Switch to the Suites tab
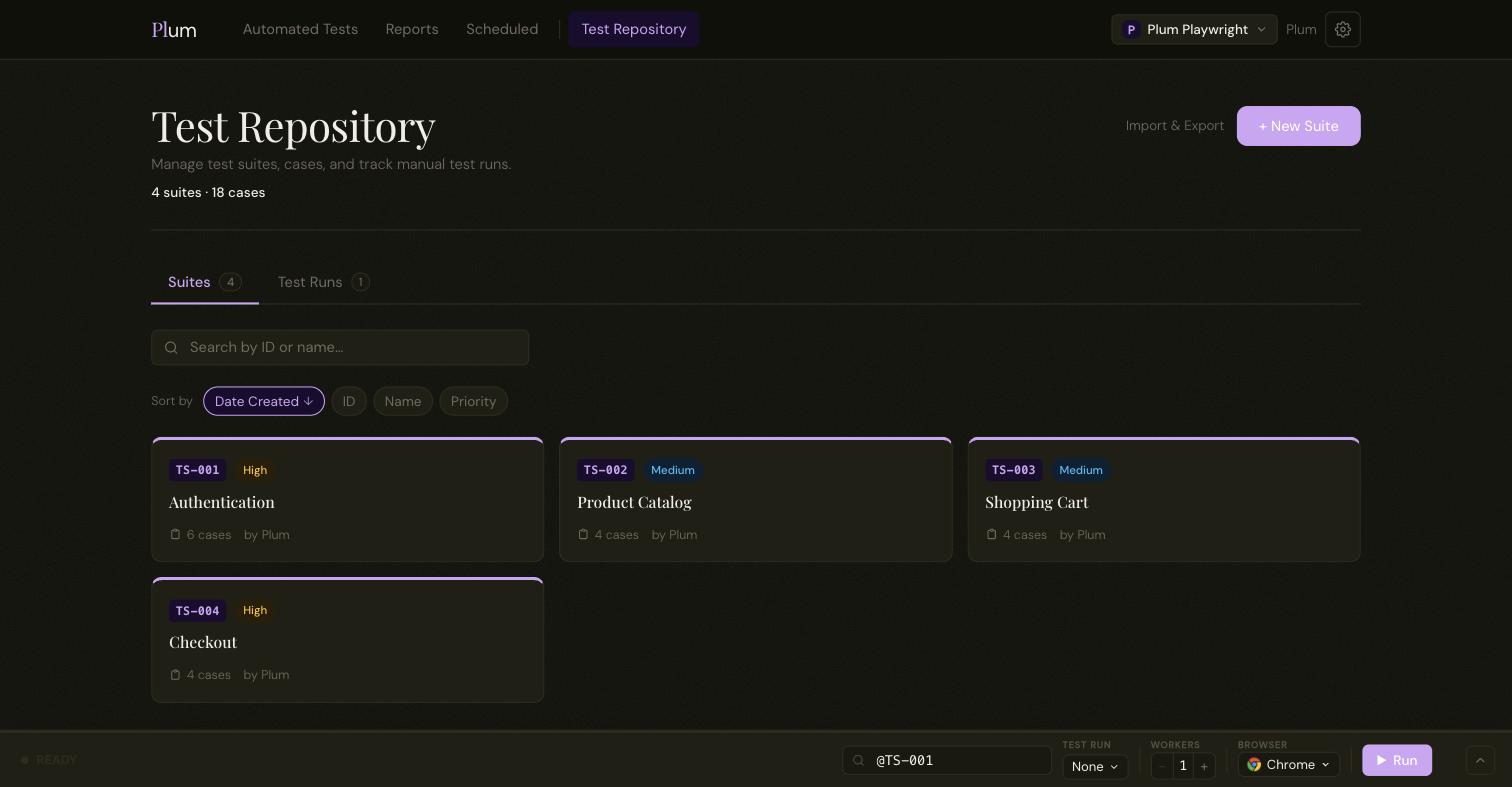Screen dimensions: 1512x787 pyautogui.click(x=205, y=282)
